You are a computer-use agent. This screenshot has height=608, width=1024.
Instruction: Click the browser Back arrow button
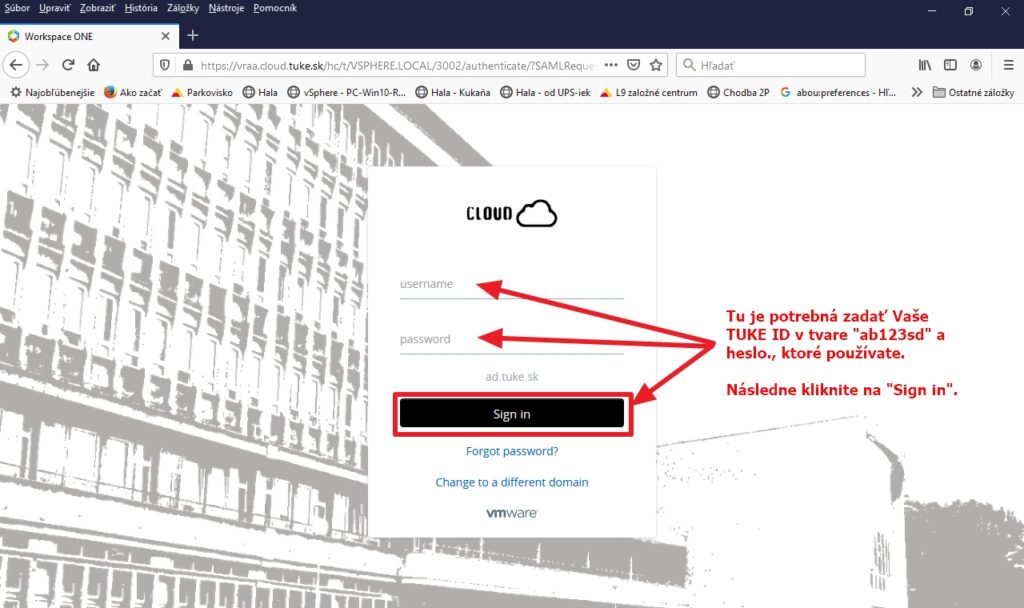point(16,65)
